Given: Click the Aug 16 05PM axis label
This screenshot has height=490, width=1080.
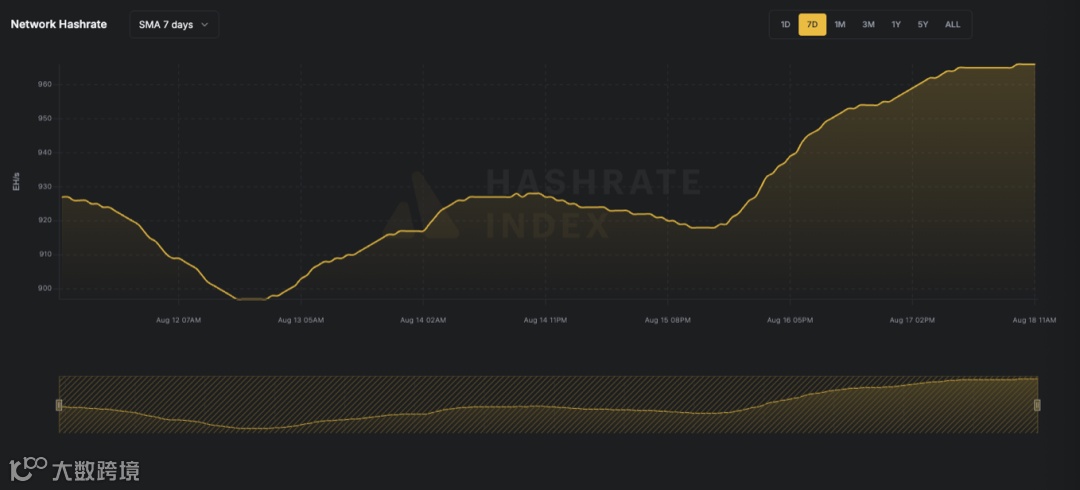Looking at the screenshot, I should point(789,320).
